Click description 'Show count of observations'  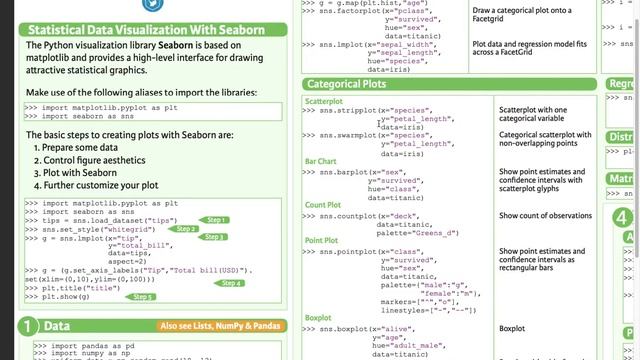[545, 216]
